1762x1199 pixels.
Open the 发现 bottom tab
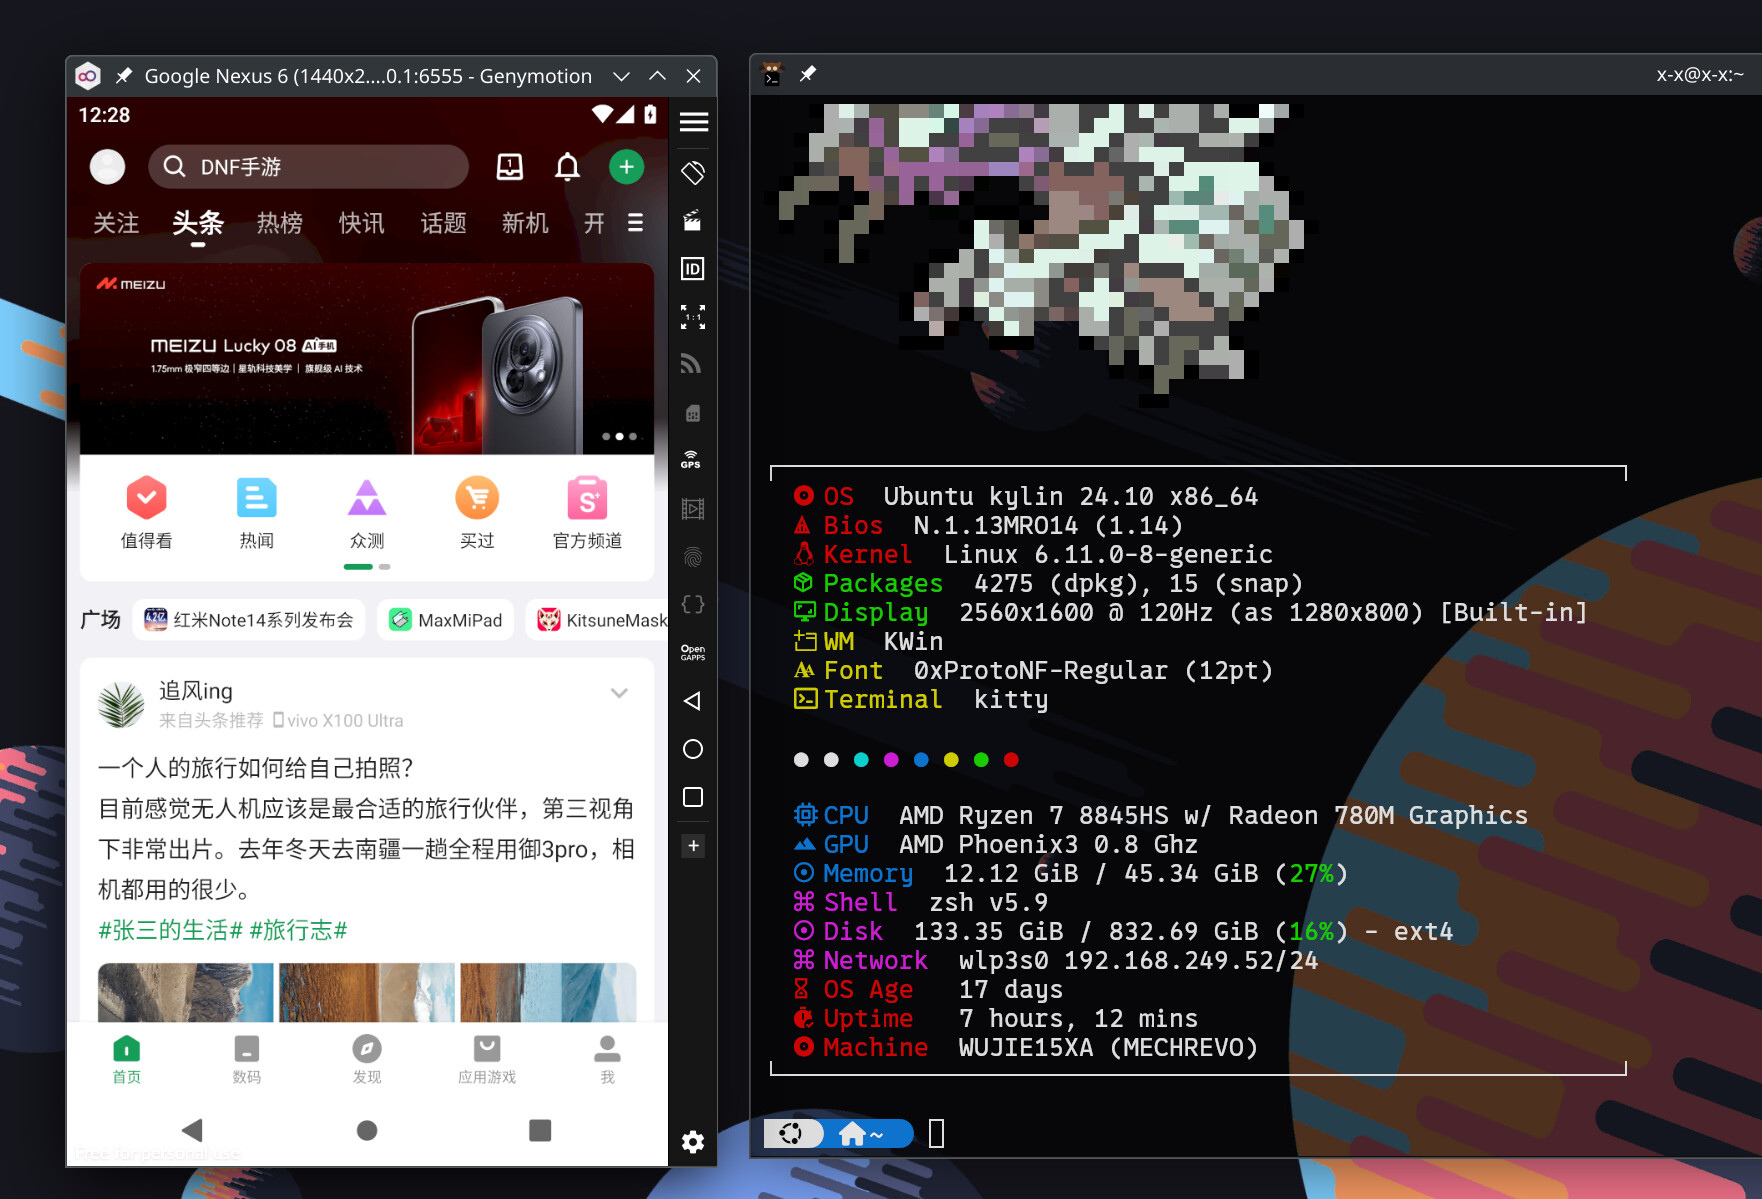pos(367,1059)
